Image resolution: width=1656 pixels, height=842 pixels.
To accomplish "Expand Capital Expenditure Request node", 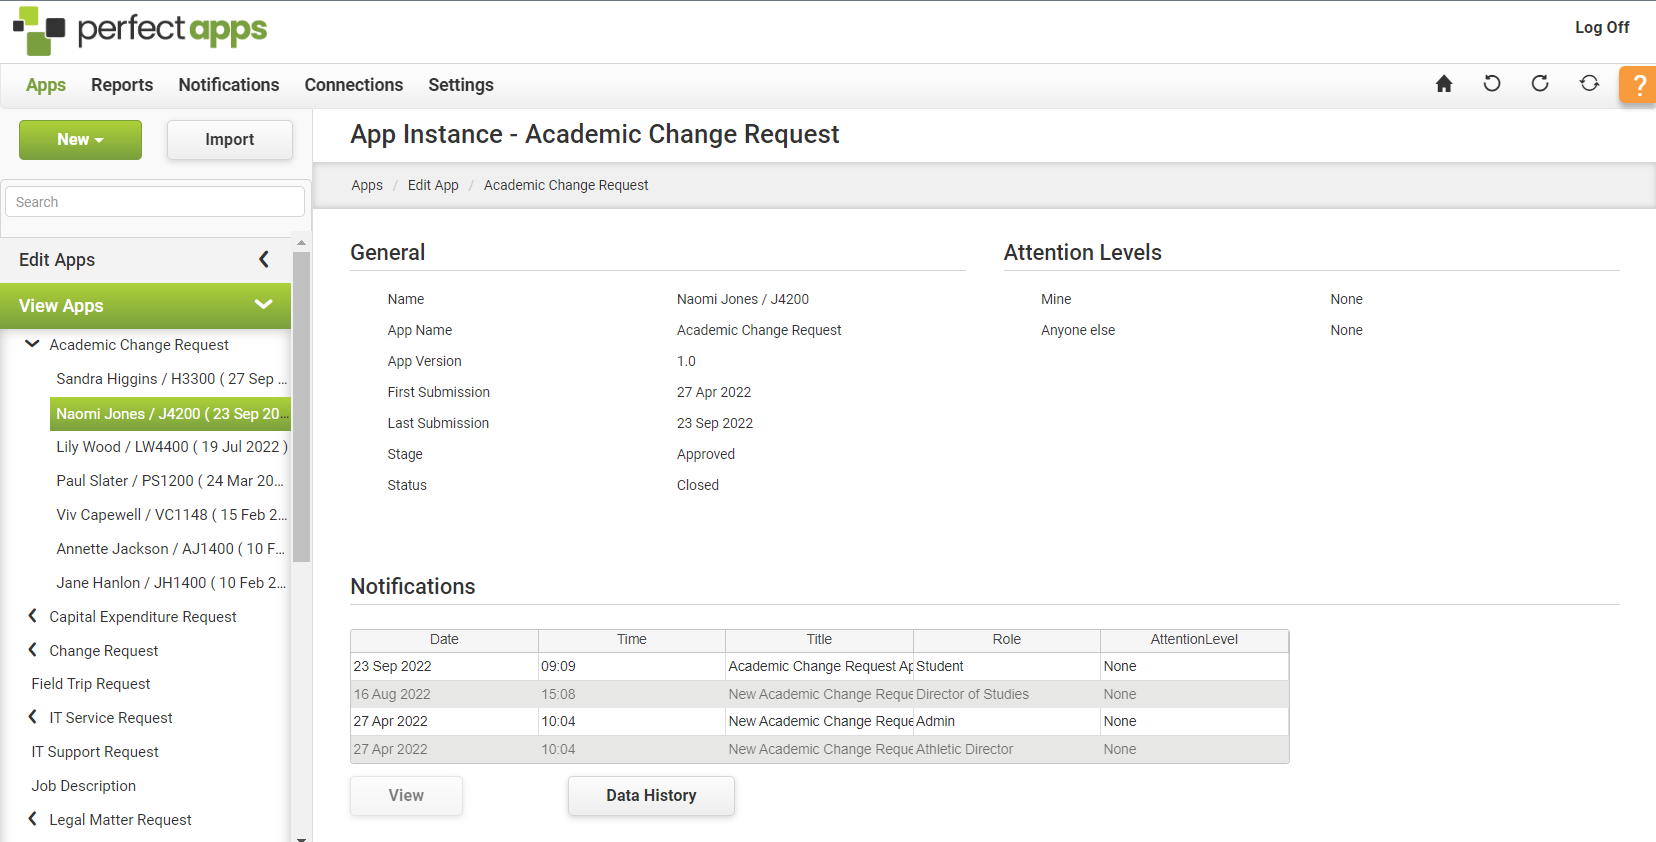I will tap(32, 616).
